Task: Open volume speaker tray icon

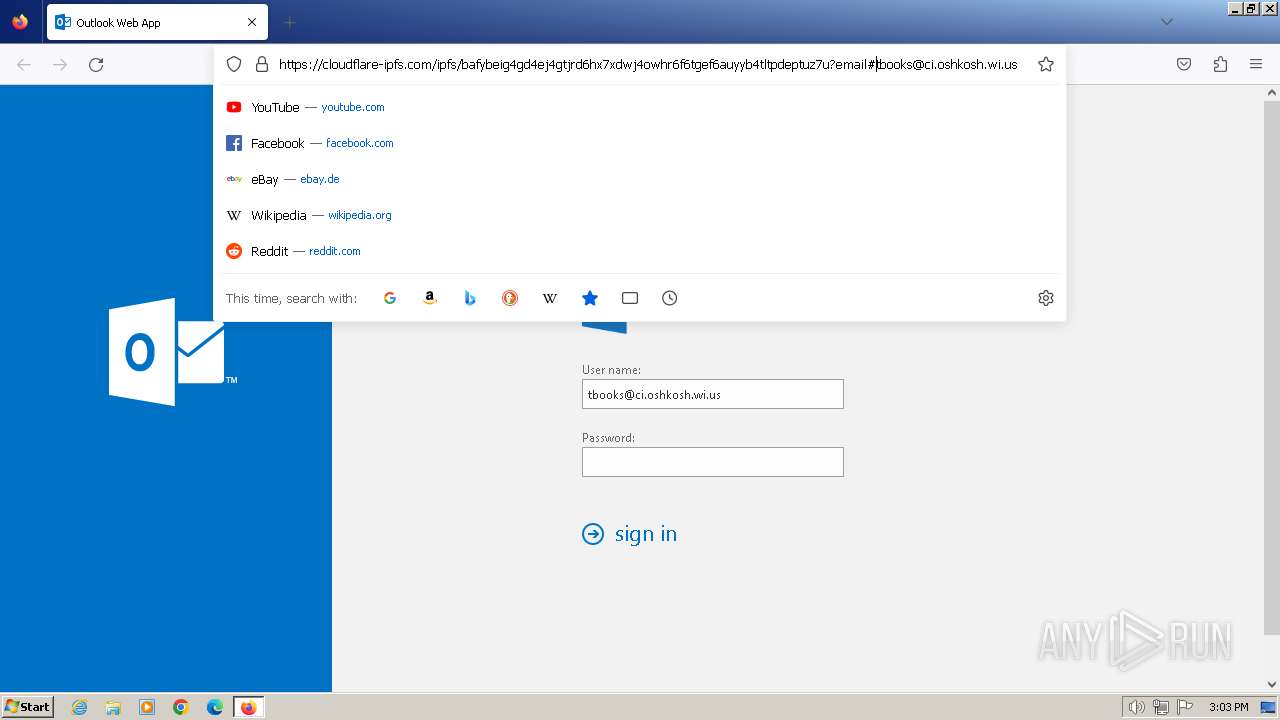Action: point(1136,707)
